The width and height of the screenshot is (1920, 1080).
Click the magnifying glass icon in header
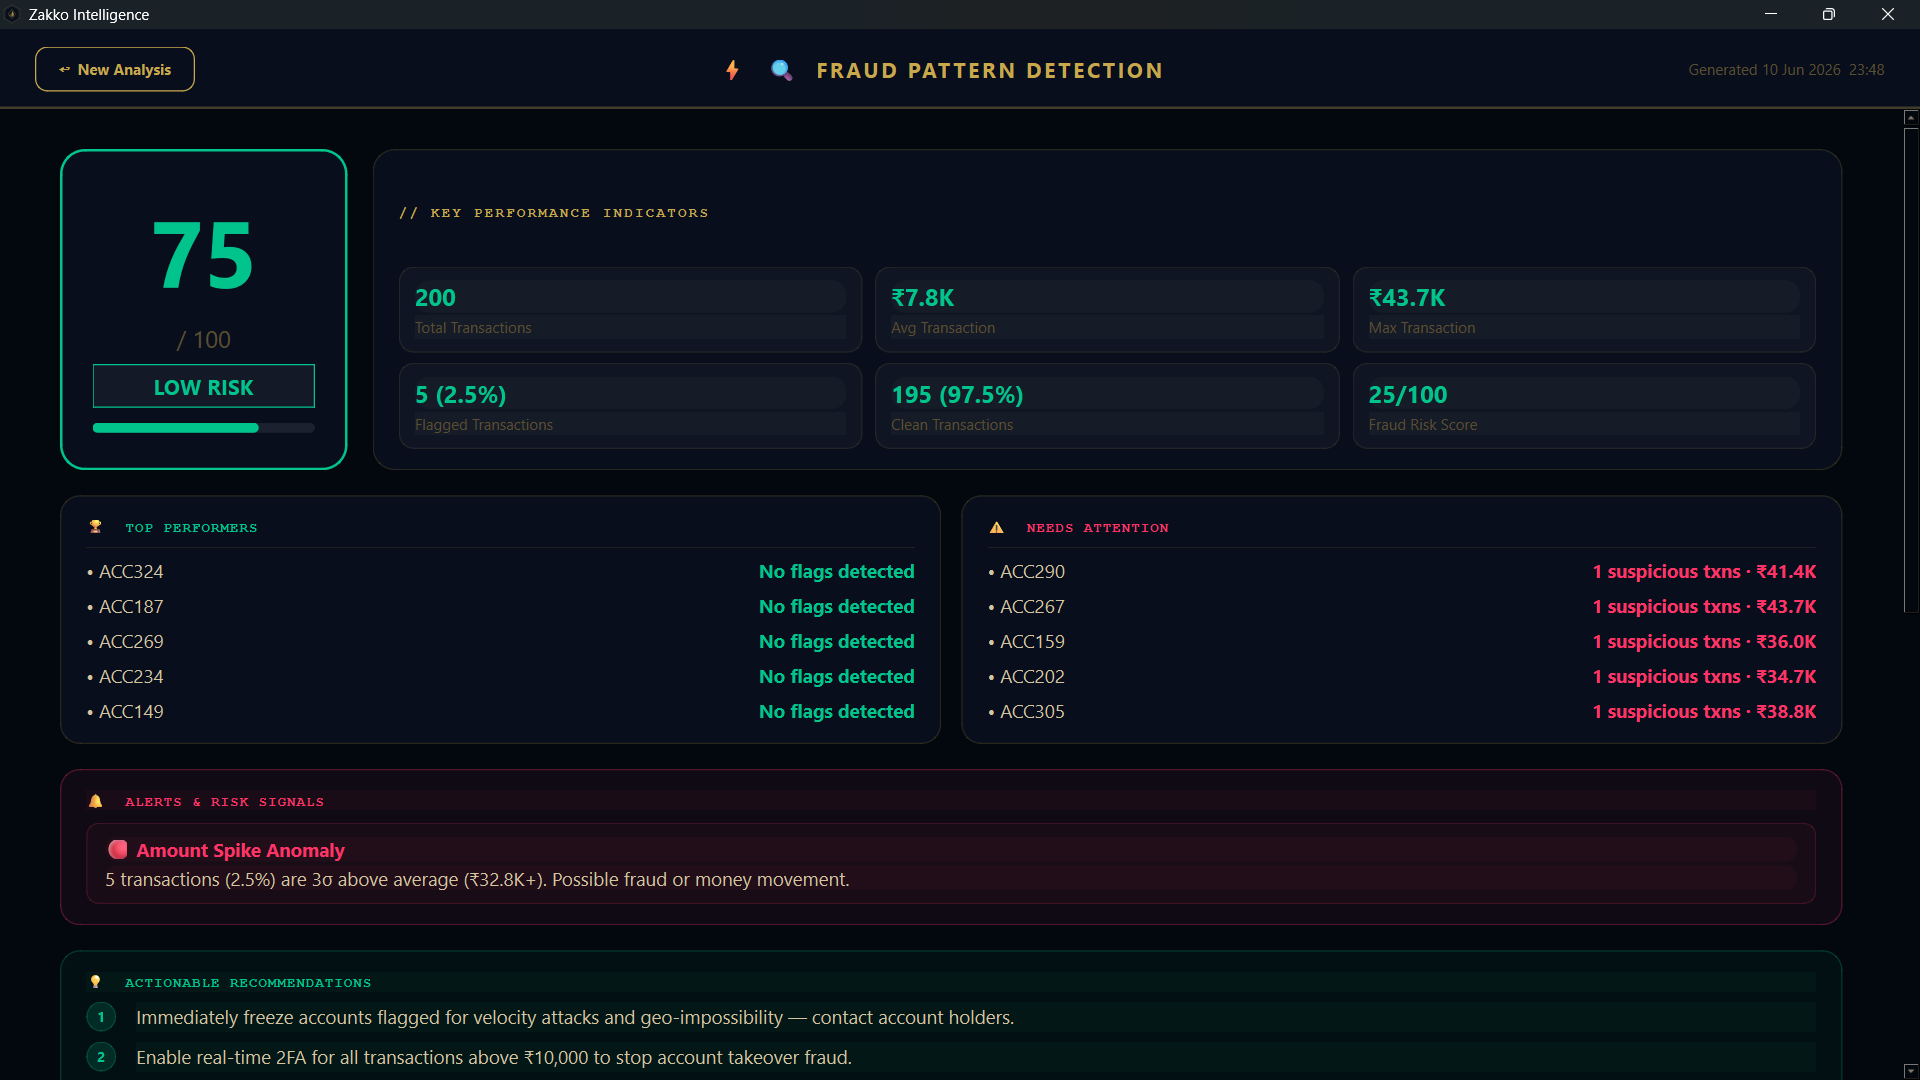tap(782, 70)
